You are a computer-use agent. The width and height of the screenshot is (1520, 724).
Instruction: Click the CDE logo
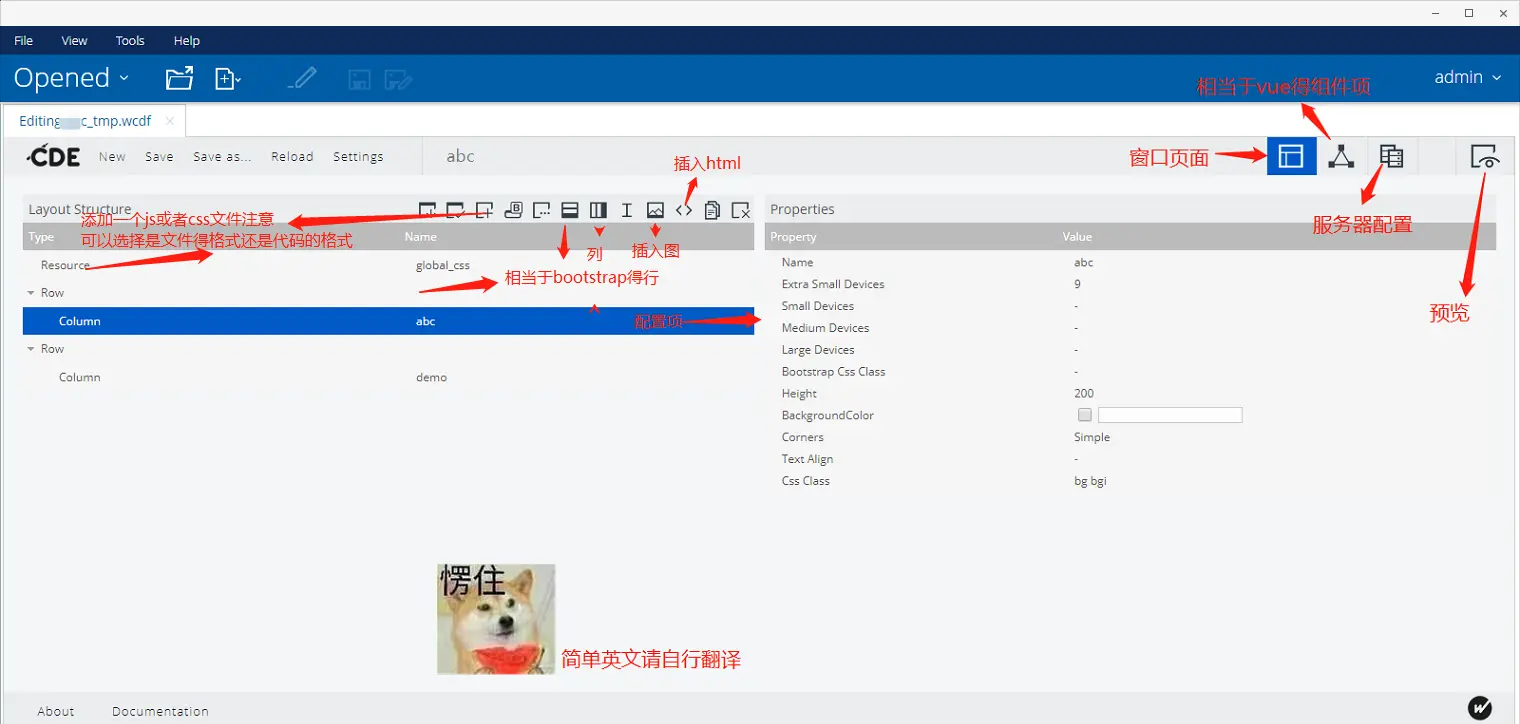pyautogui.click(x=54, y=156)
